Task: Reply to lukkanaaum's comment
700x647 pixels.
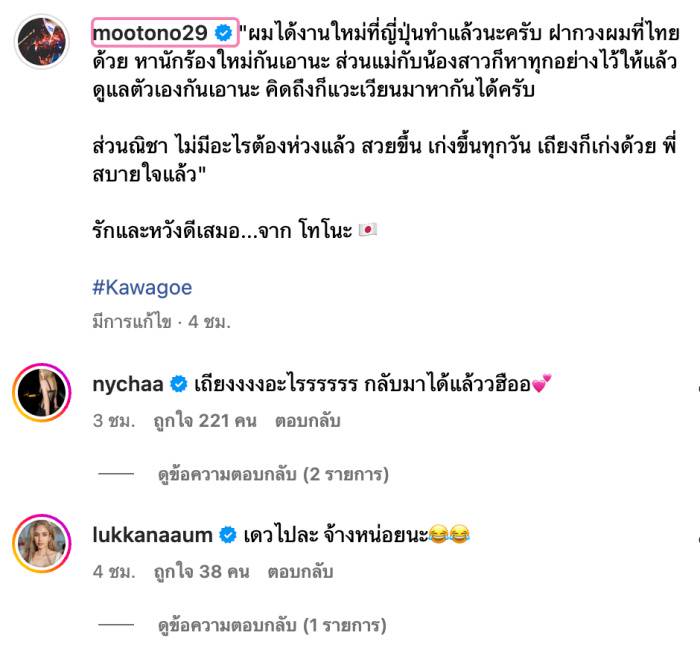Action: click(x=300, y=572)
